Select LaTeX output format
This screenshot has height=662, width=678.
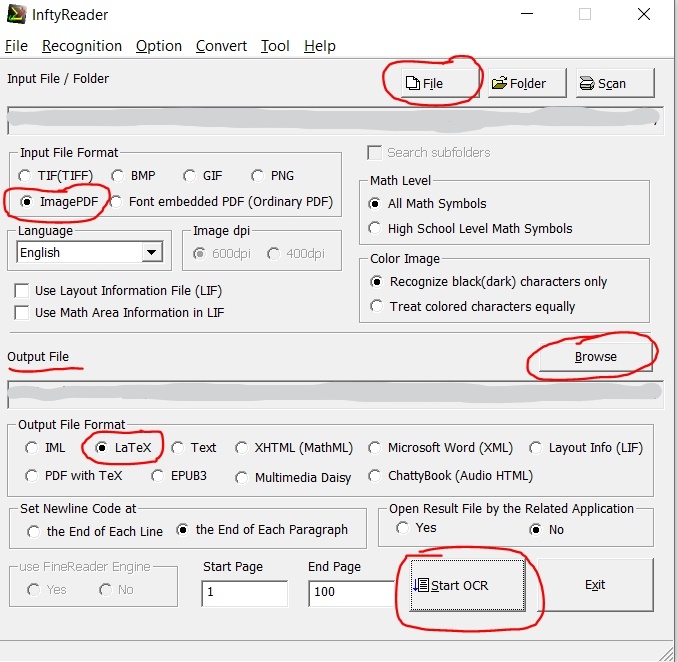(x=123, y=448)
